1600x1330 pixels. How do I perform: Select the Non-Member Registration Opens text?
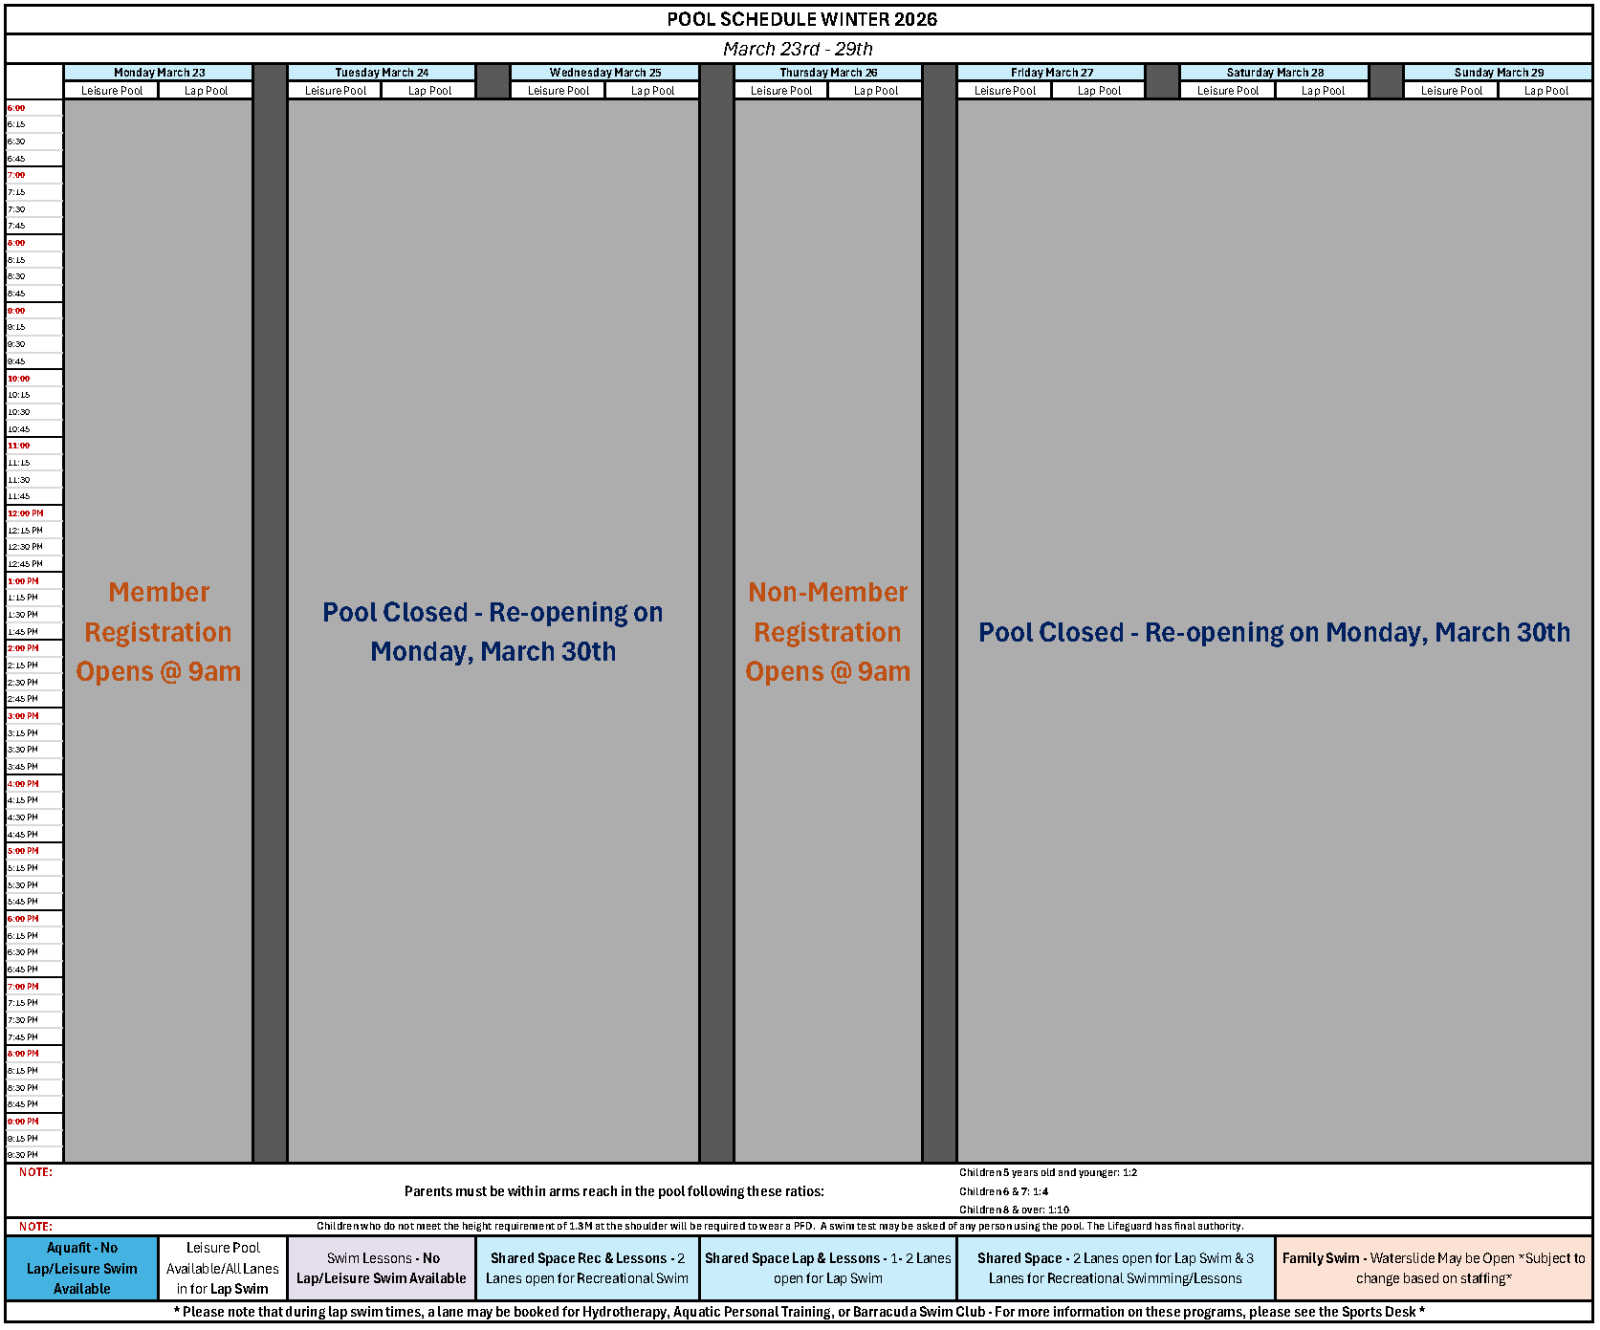(827, 632)
